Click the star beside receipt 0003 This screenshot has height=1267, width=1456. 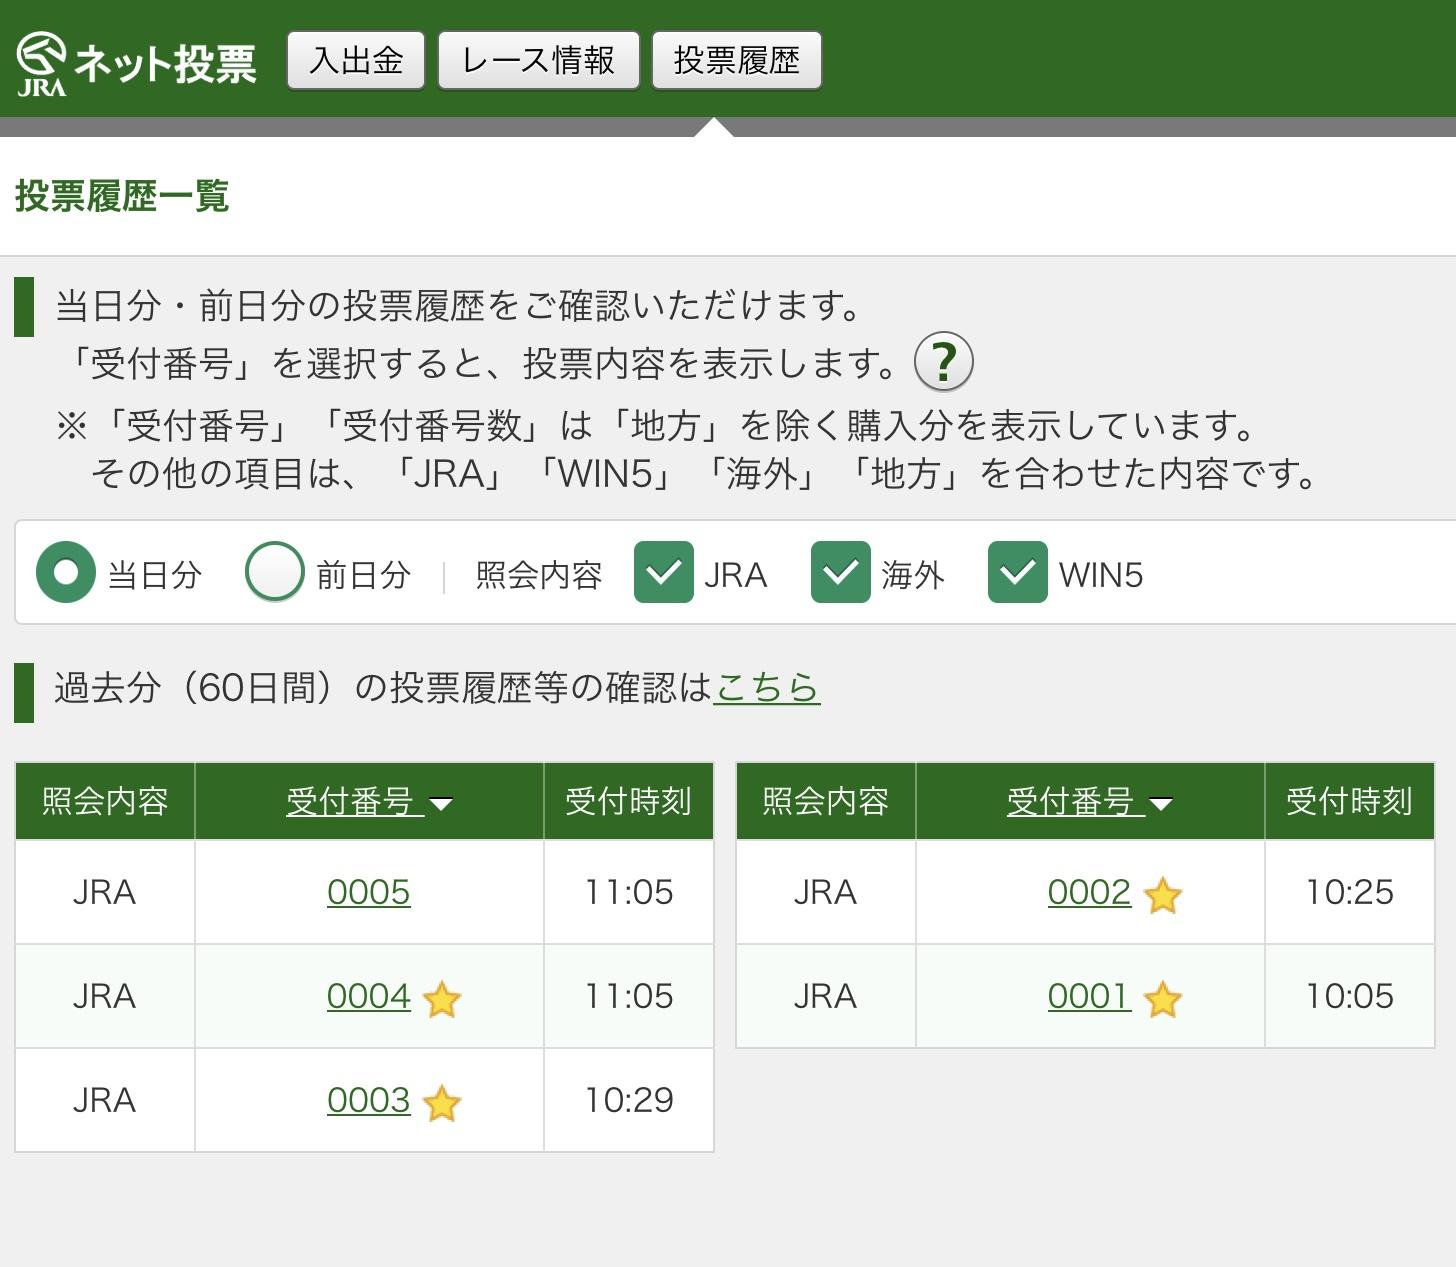click(x=441, y=1103)
